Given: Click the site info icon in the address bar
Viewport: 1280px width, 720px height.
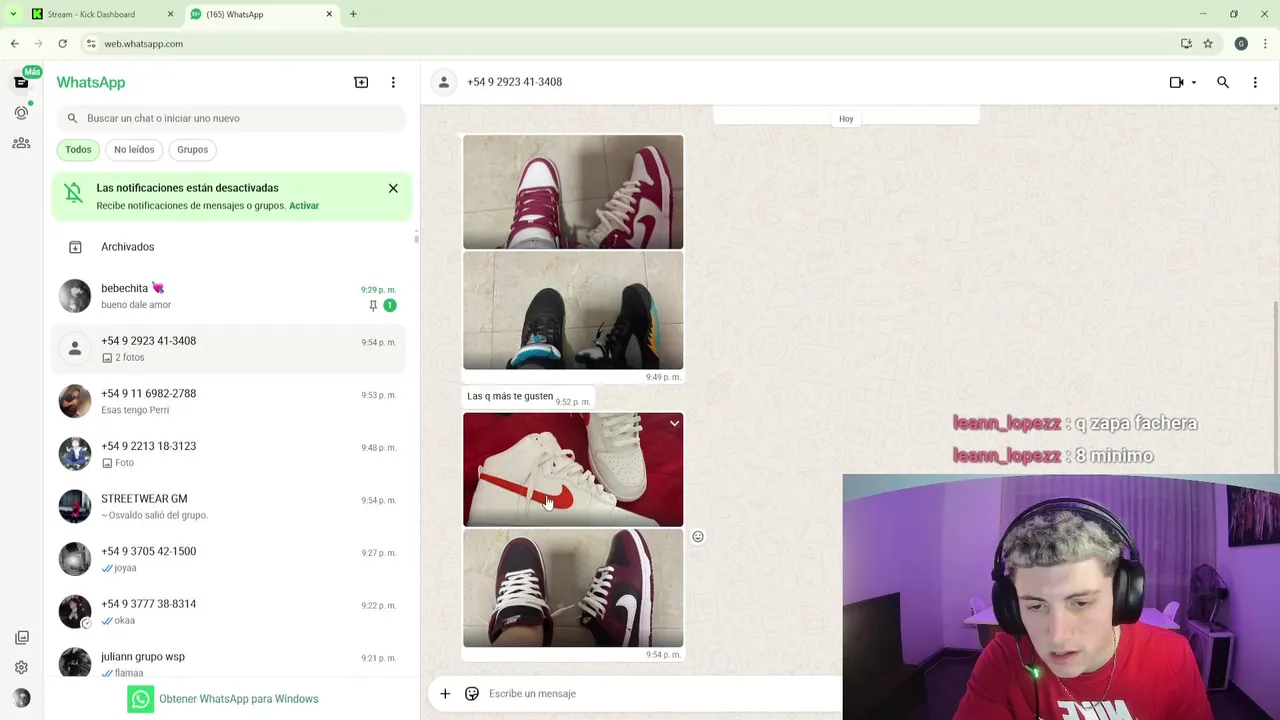Looking at the screenshot, I should 91,43.
